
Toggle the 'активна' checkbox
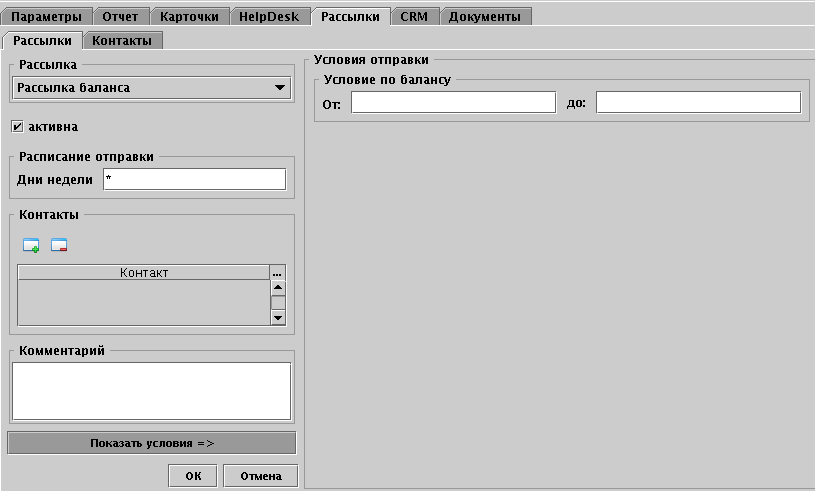coord(18,127)
